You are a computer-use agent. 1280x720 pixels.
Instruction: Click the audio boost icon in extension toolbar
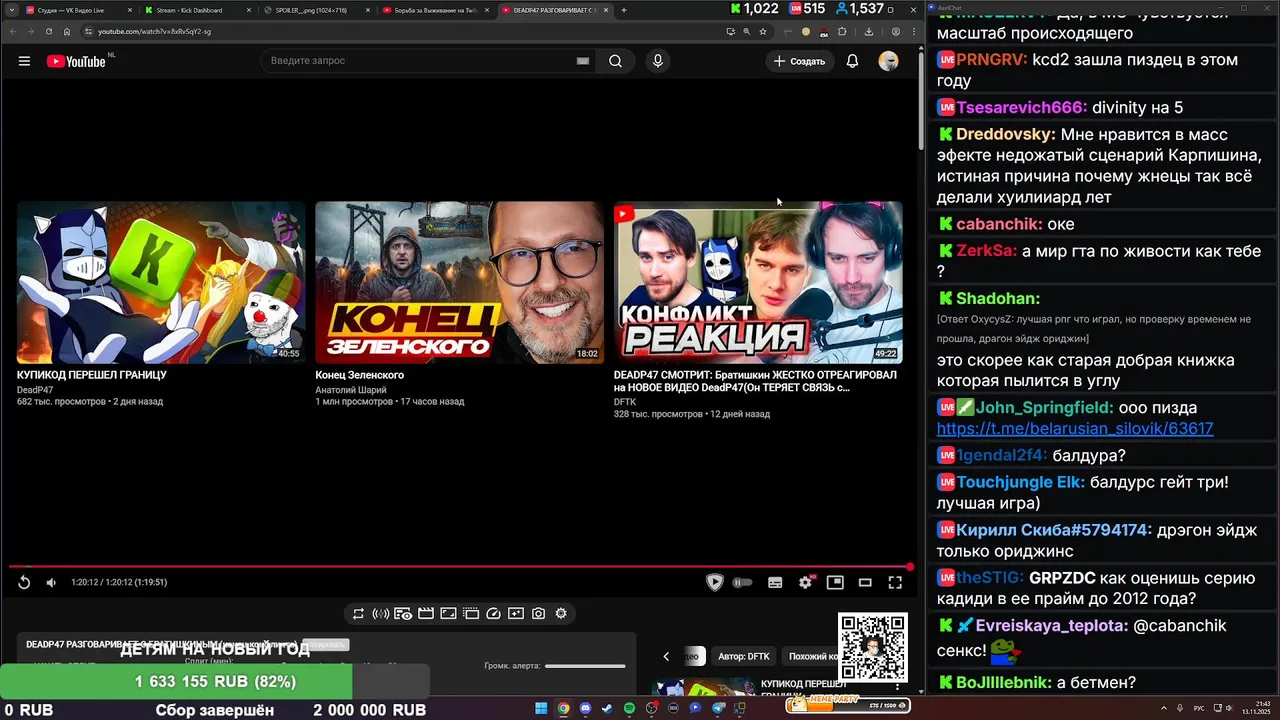coord(381,614)
